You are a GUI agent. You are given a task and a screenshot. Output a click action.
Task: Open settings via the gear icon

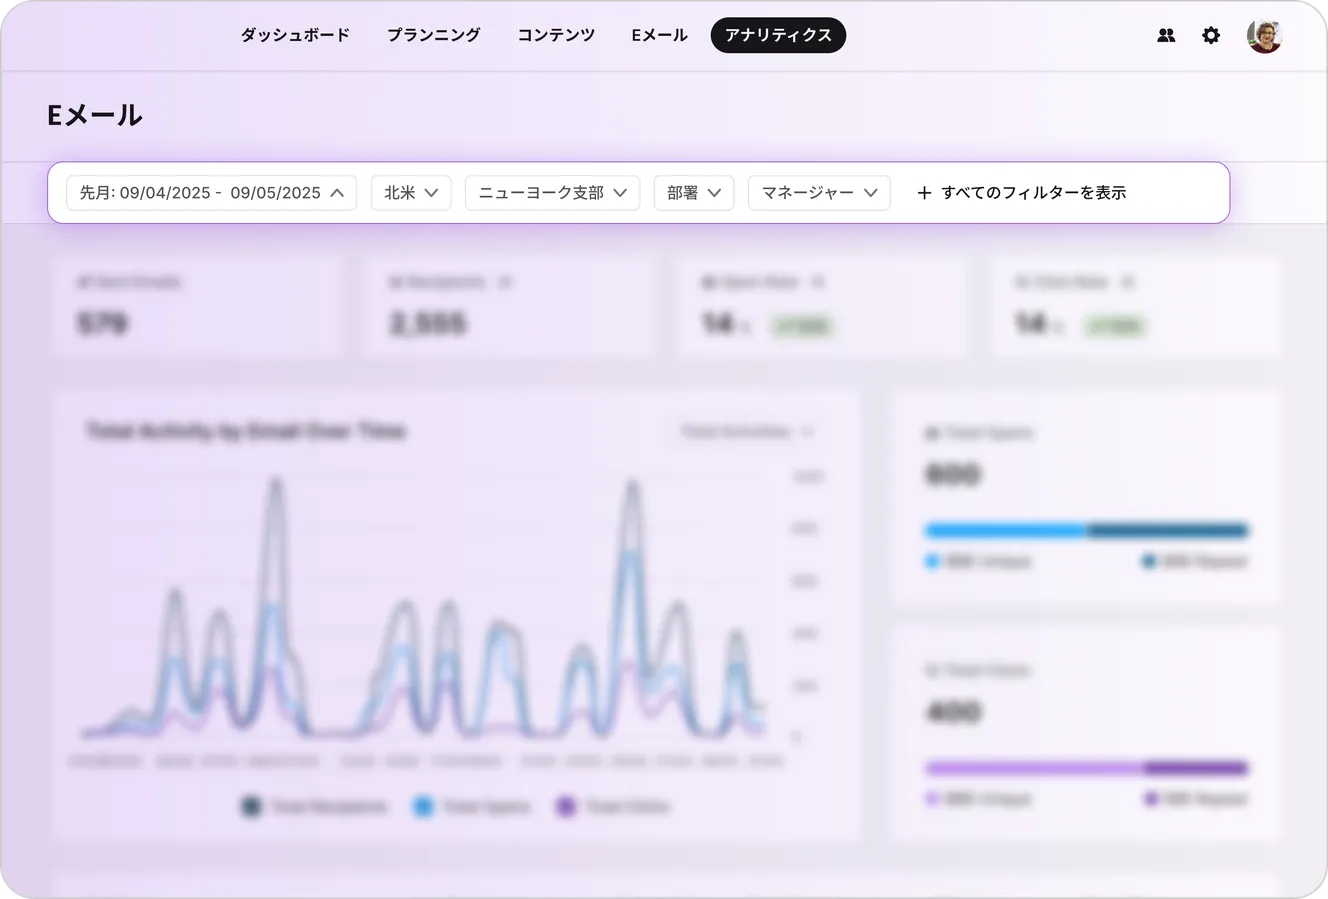point(1211,35)
